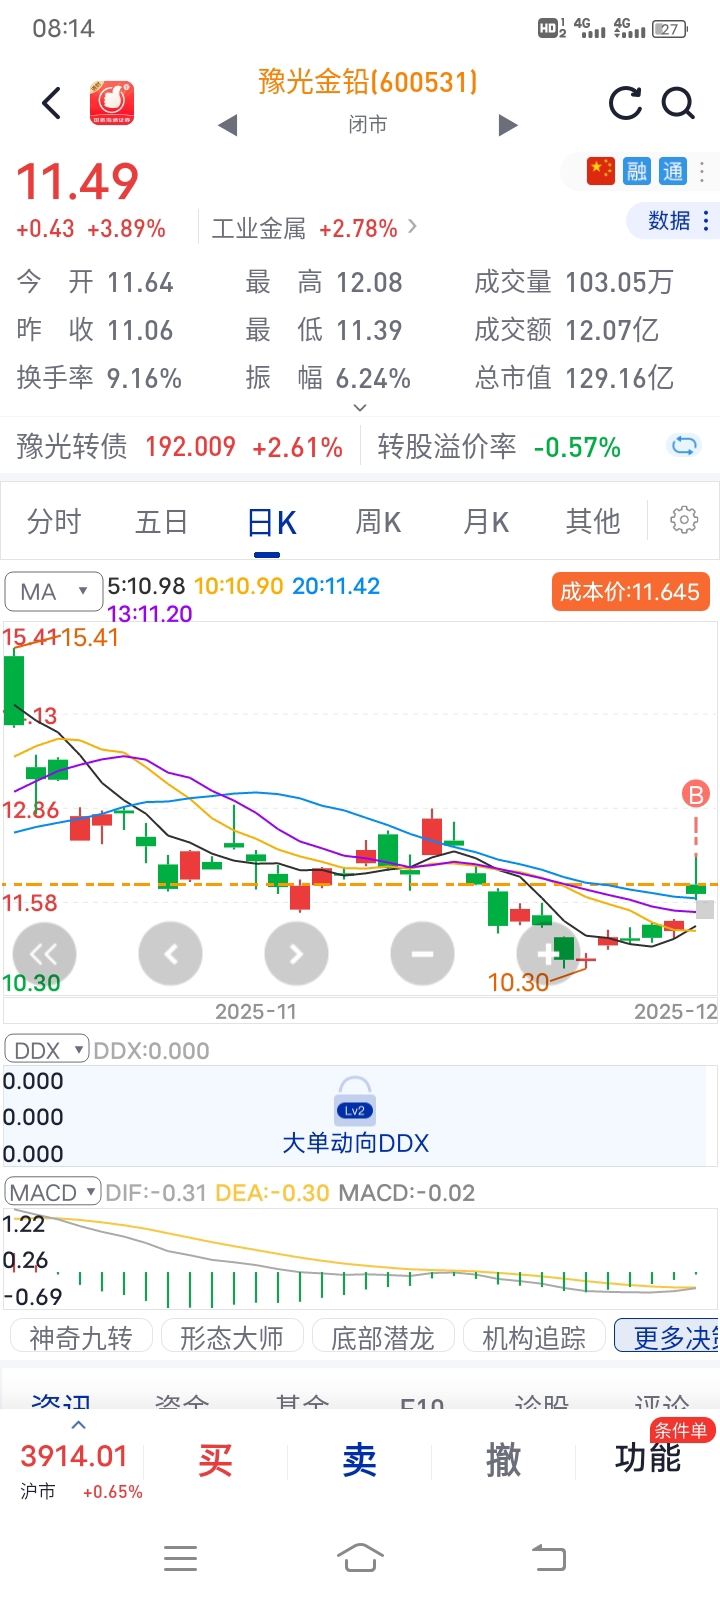This screenshot has height=1600, width=720.
Task: Tap the 成本价 11.645 orange label
Action: pos(629,591)
